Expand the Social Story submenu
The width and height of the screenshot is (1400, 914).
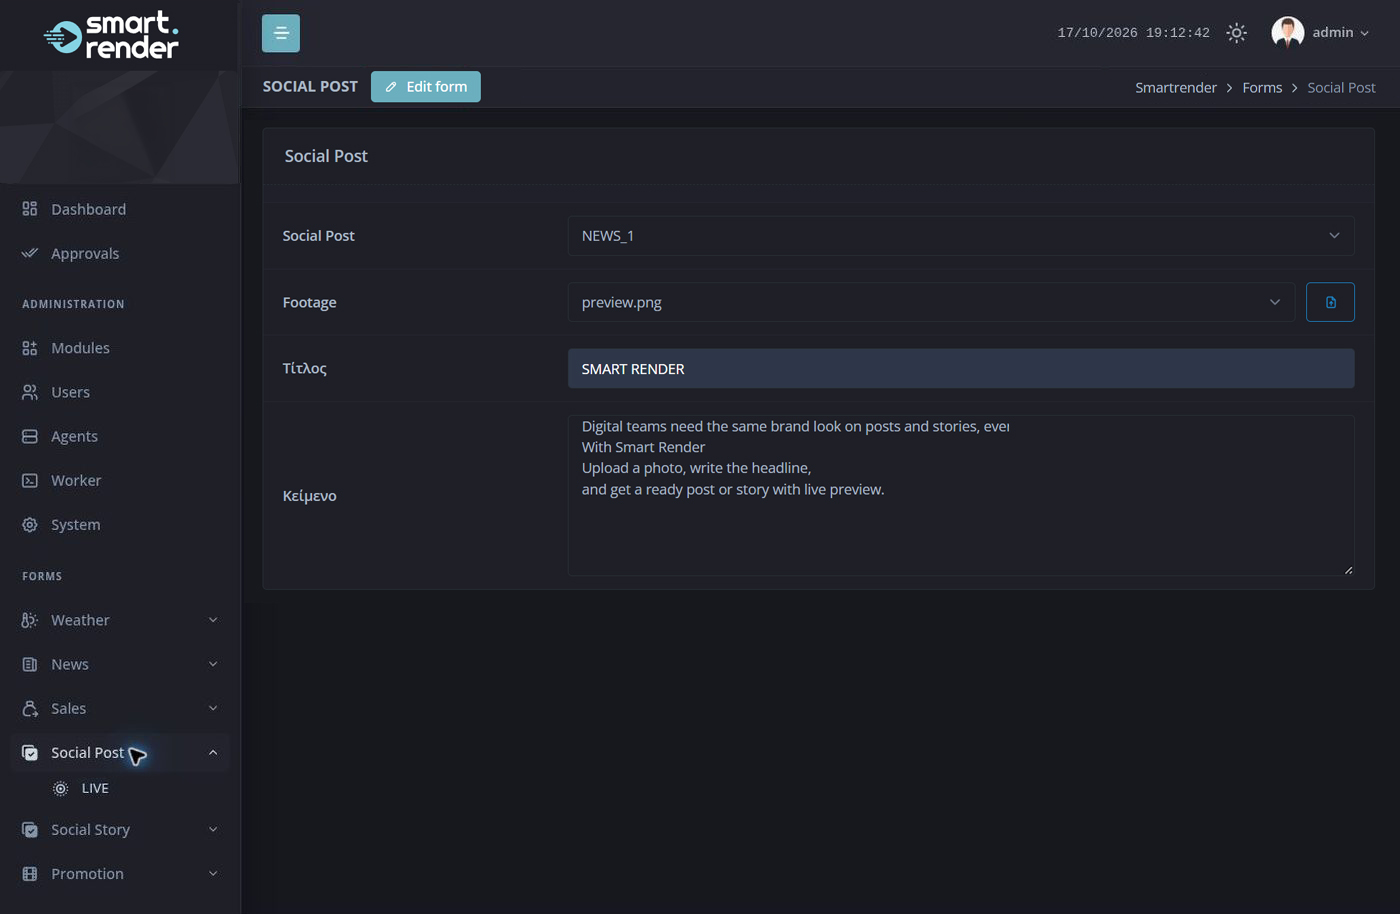point(213,829)
